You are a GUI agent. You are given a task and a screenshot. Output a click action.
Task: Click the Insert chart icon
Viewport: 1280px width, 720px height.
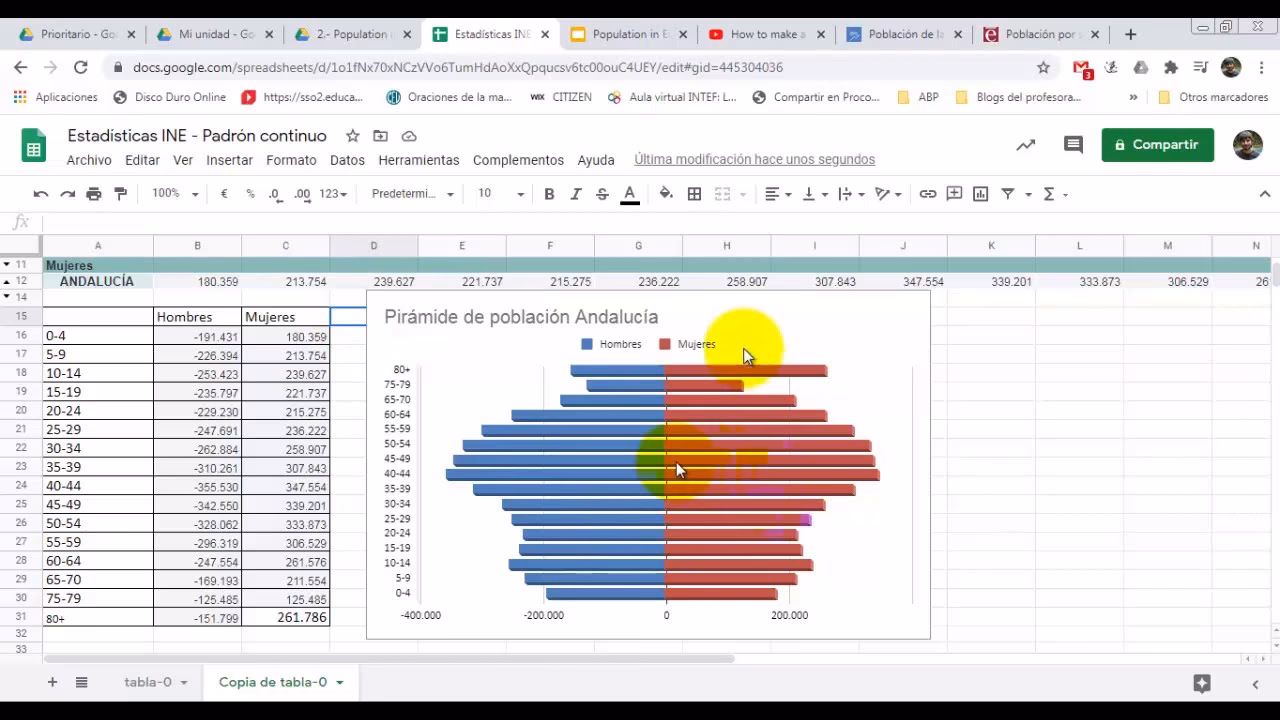980,194
